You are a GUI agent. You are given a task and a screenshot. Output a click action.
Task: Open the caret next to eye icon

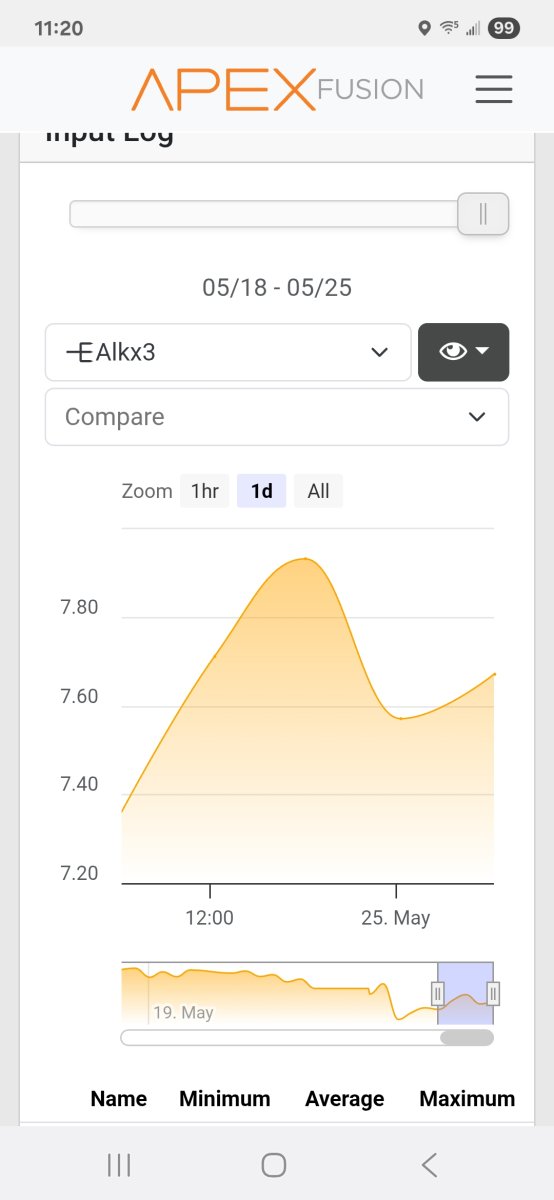point(482,351)
